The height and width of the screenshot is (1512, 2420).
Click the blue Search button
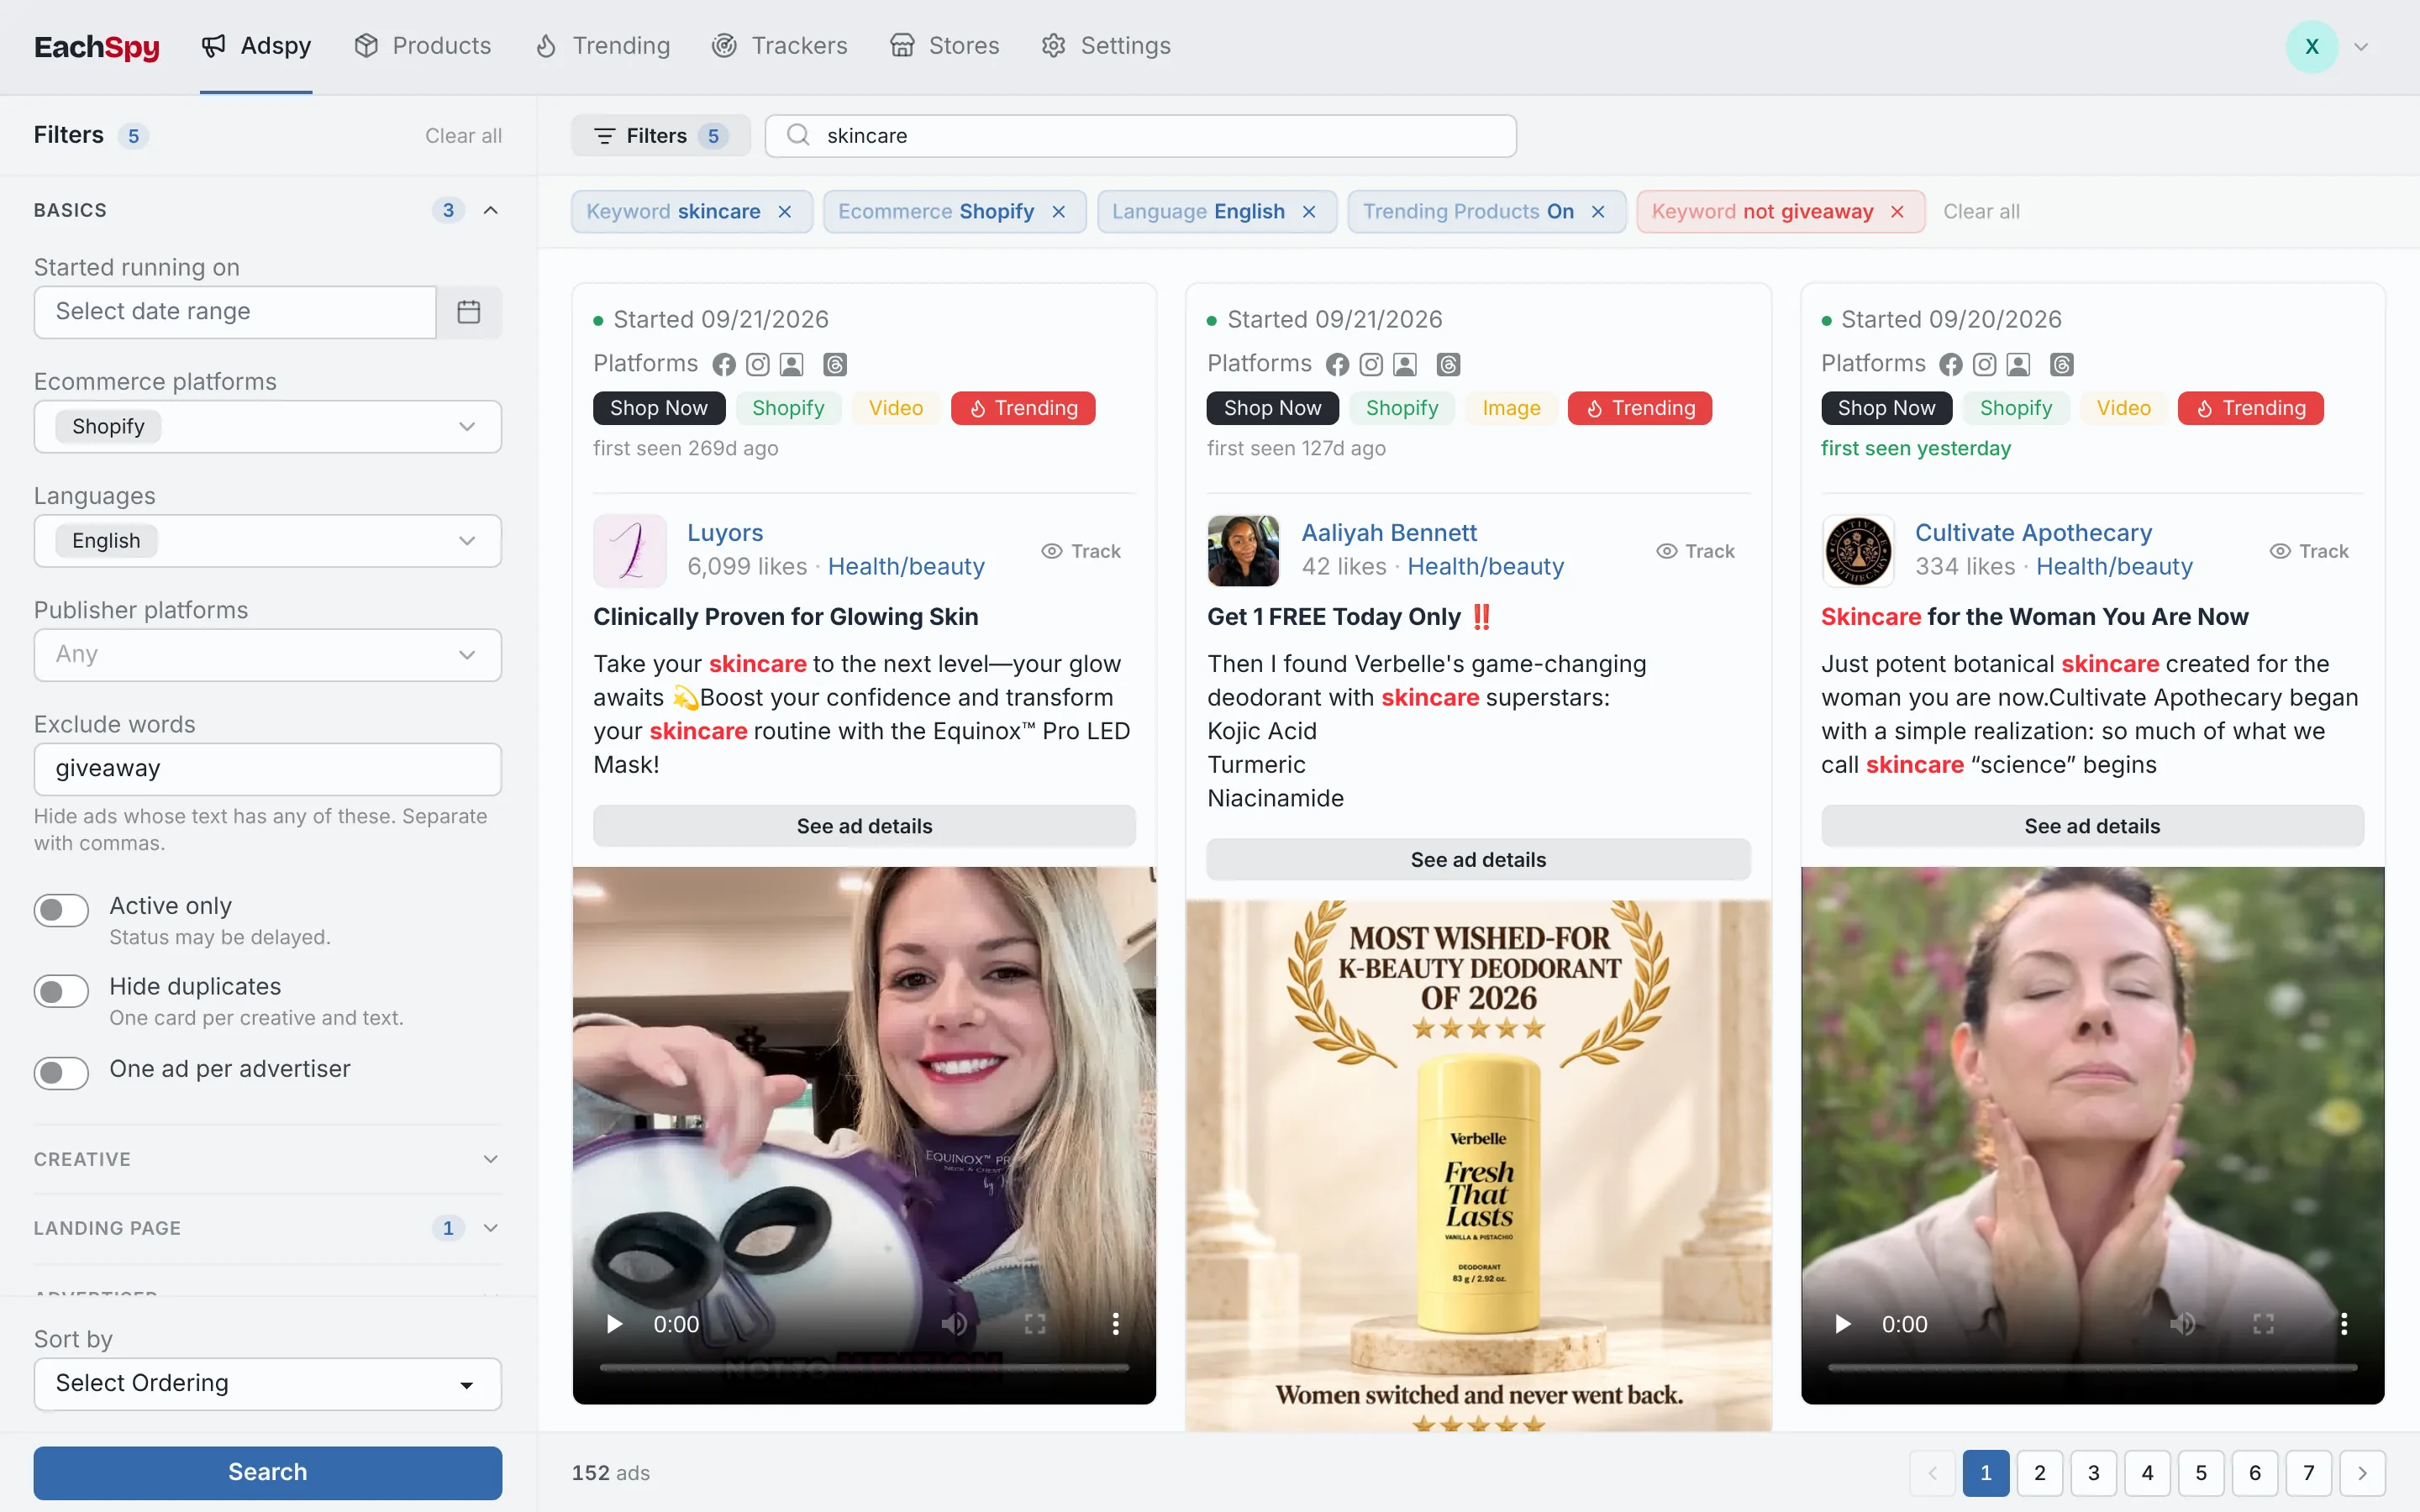(x=268, y=1473)
